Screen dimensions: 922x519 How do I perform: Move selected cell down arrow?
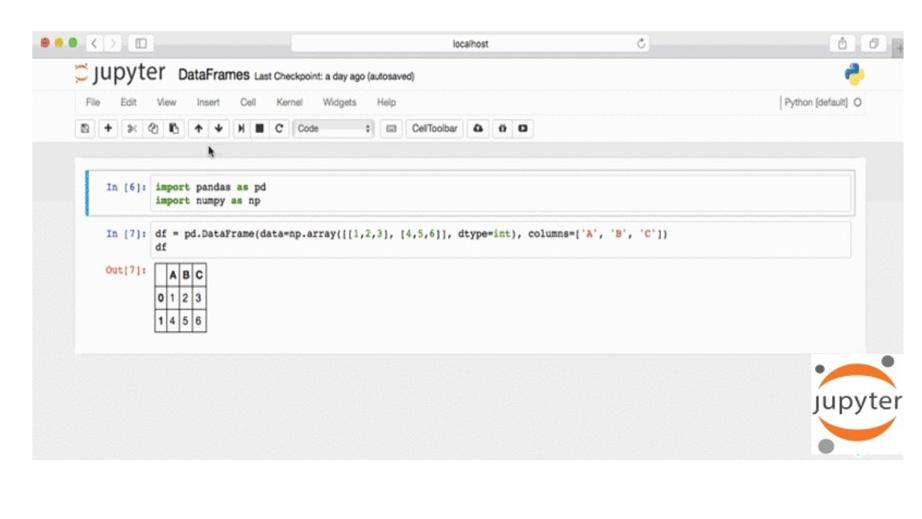pyautogui.click(x=219, y=129)
